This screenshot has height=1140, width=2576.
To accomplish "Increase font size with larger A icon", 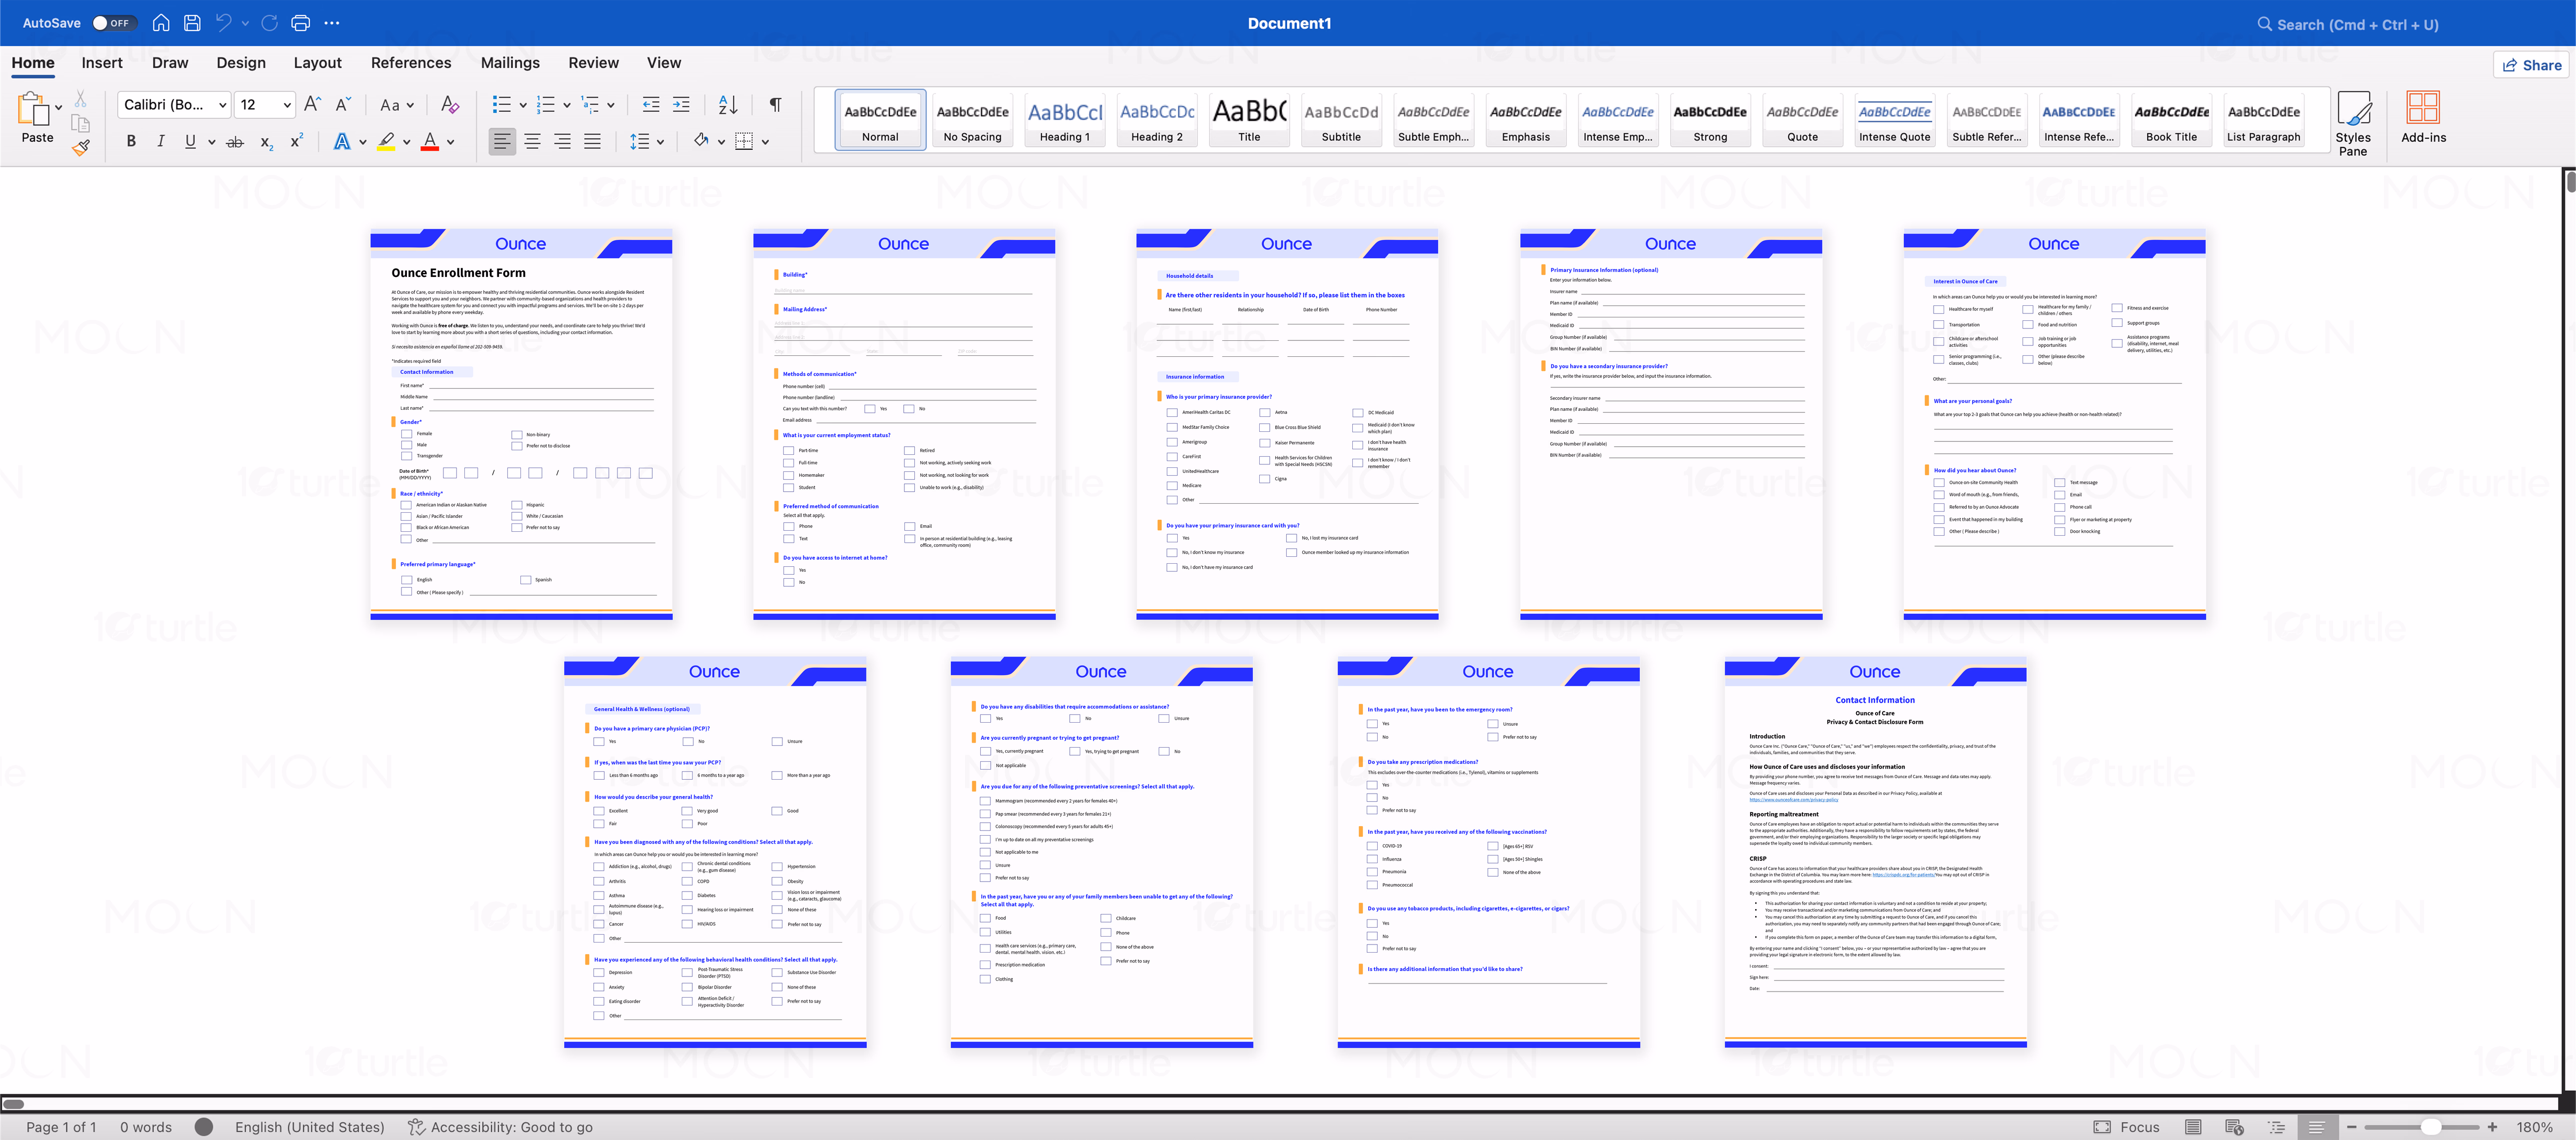I will (312, 104).
